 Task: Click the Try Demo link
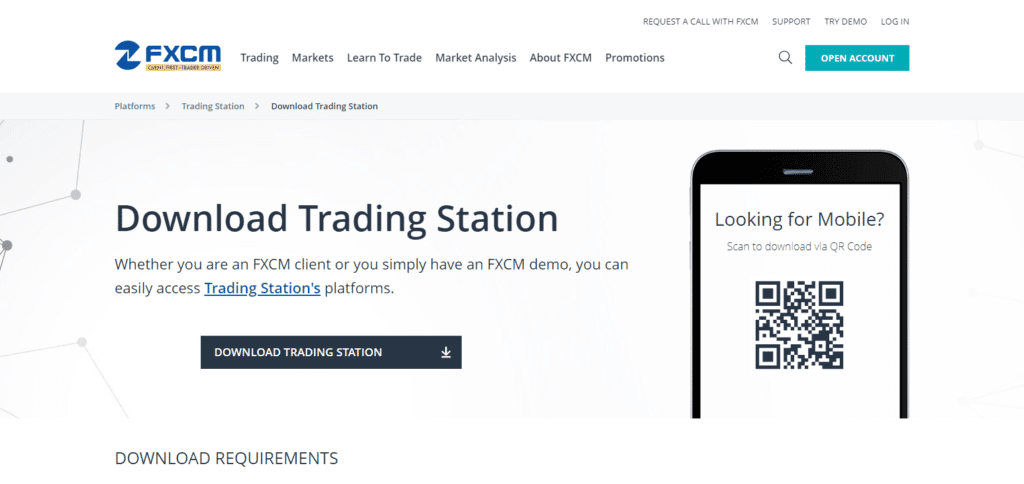coord(846,22)
